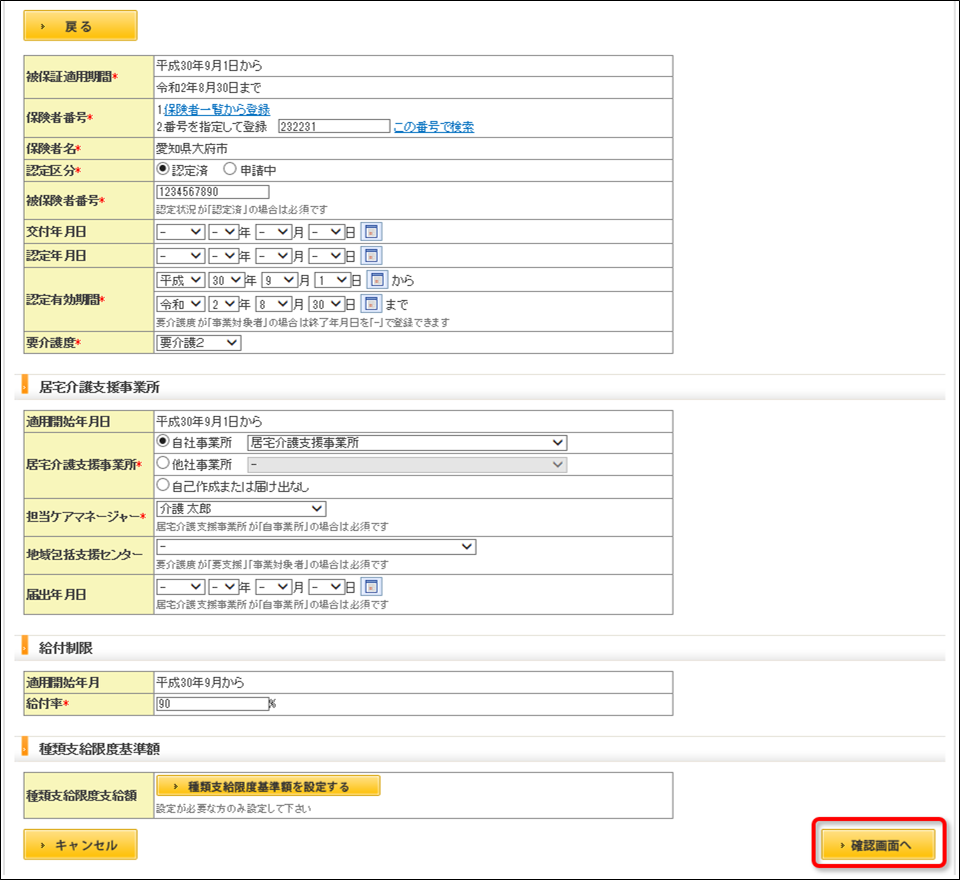The height and width of the screenshot is (880, 960).
Task: Open 交付年月日 day dropdown
Action: tap(326, 232)
